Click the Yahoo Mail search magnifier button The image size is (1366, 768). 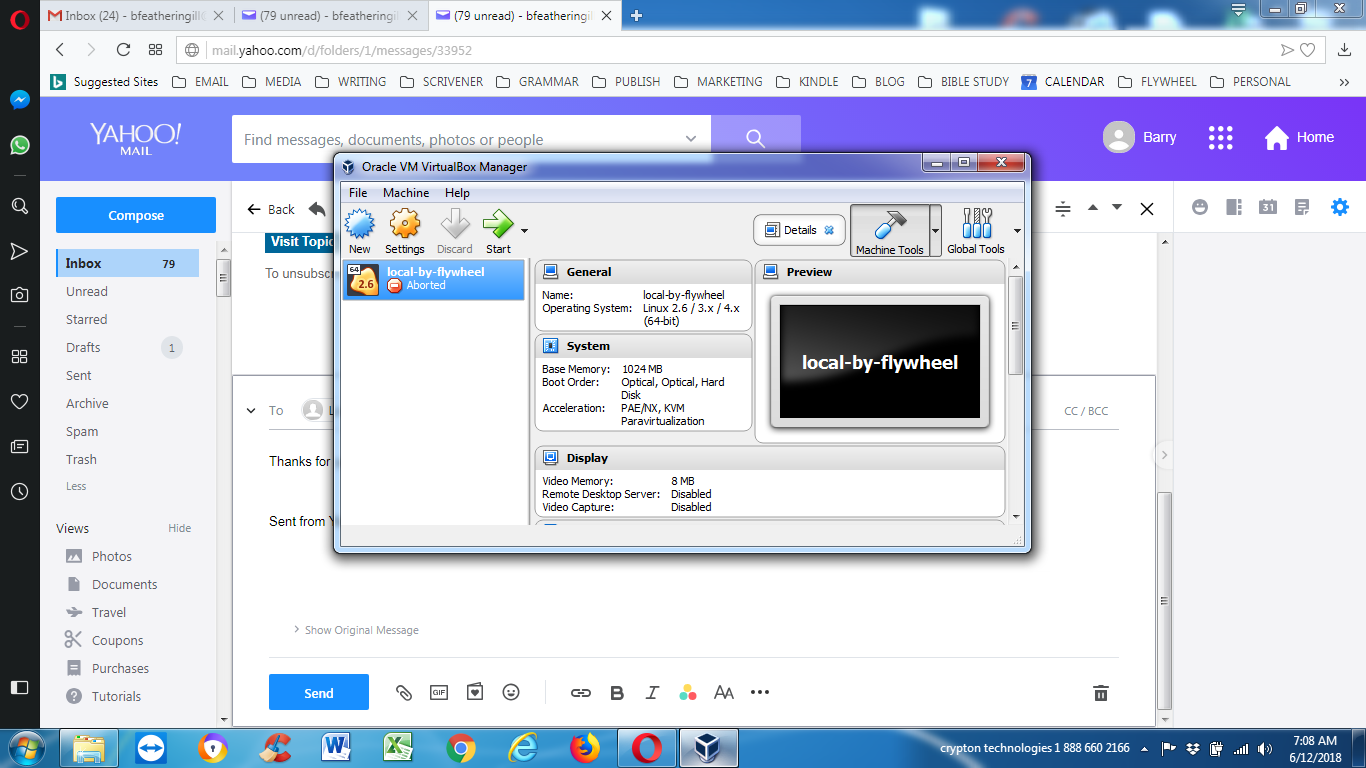(756, 138)
